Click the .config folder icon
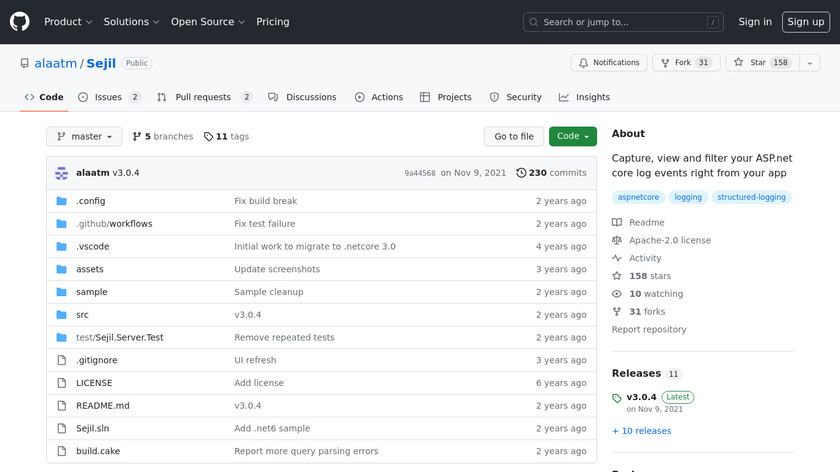The width and height of the screenshot is (840, 472). click(62, 201)
